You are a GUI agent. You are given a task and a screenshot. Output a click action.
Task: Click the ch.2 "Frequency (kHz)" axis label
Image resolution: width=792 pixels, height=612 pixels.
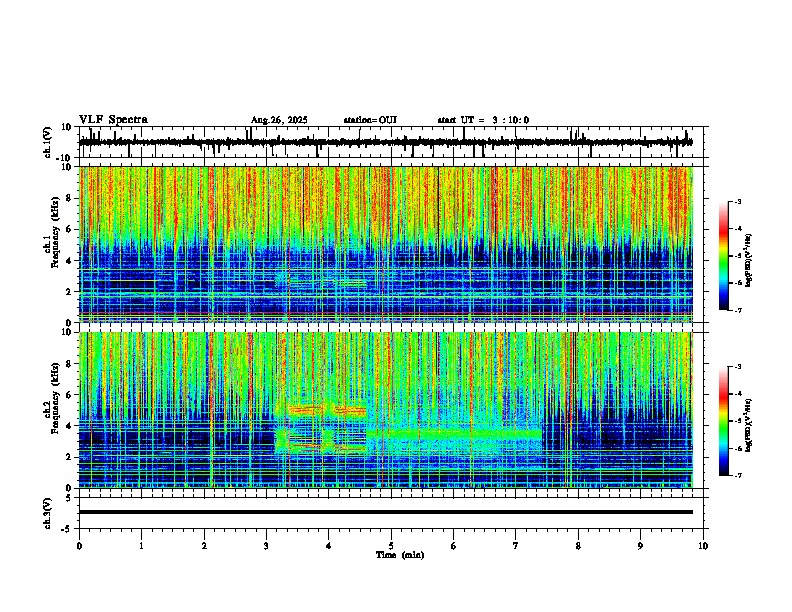[55, 398]
